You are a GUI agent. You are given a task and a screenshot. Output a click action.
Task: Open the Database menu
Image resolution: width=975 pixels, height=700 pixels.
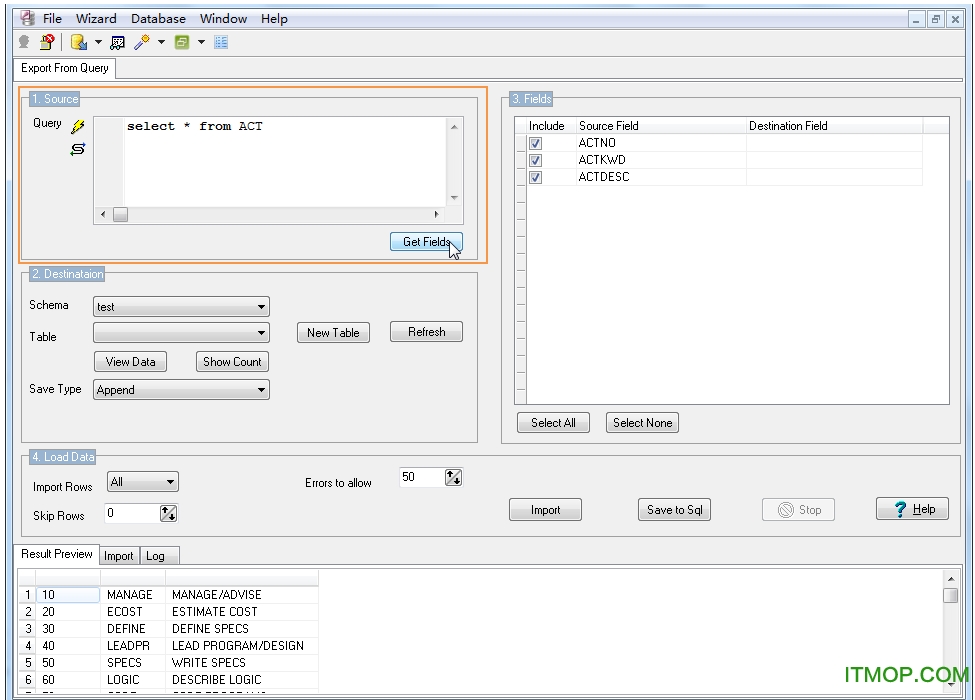pos(157,18)
